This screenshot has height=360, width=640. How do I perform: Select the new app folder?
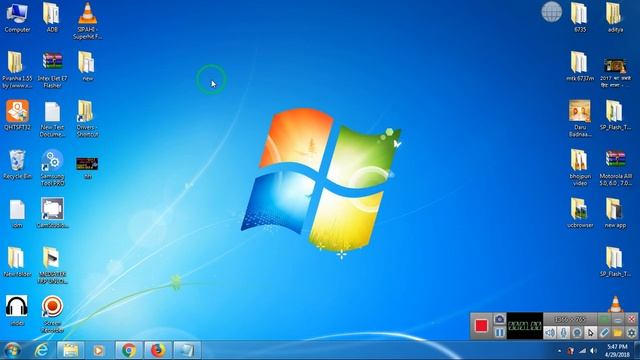[x=615, y=213]
